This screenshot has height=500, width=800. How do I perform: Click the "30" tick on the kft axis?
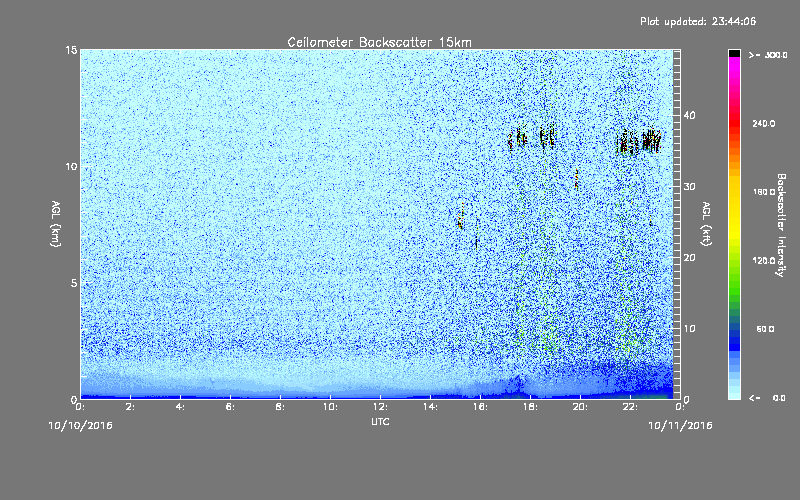pos(689,187)
